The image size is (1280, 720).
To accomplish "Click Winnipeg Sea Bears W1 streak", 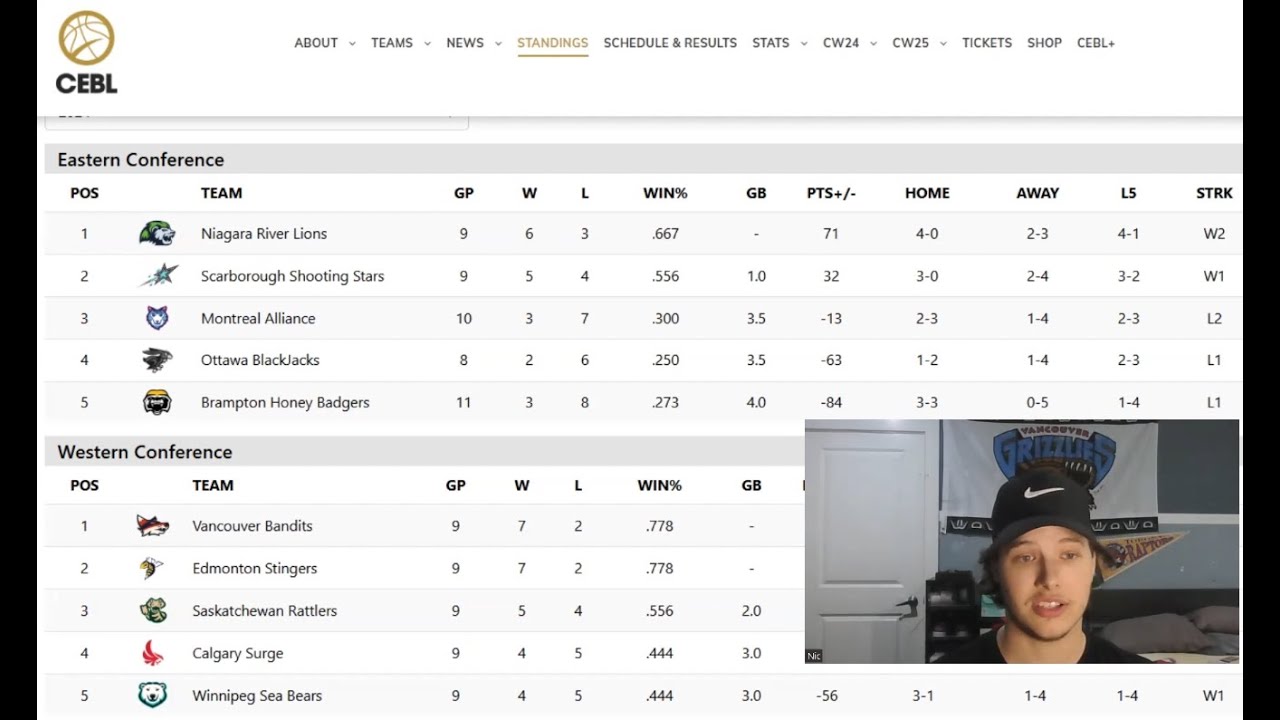I will pyautogui.click(x=1213, y=695).
